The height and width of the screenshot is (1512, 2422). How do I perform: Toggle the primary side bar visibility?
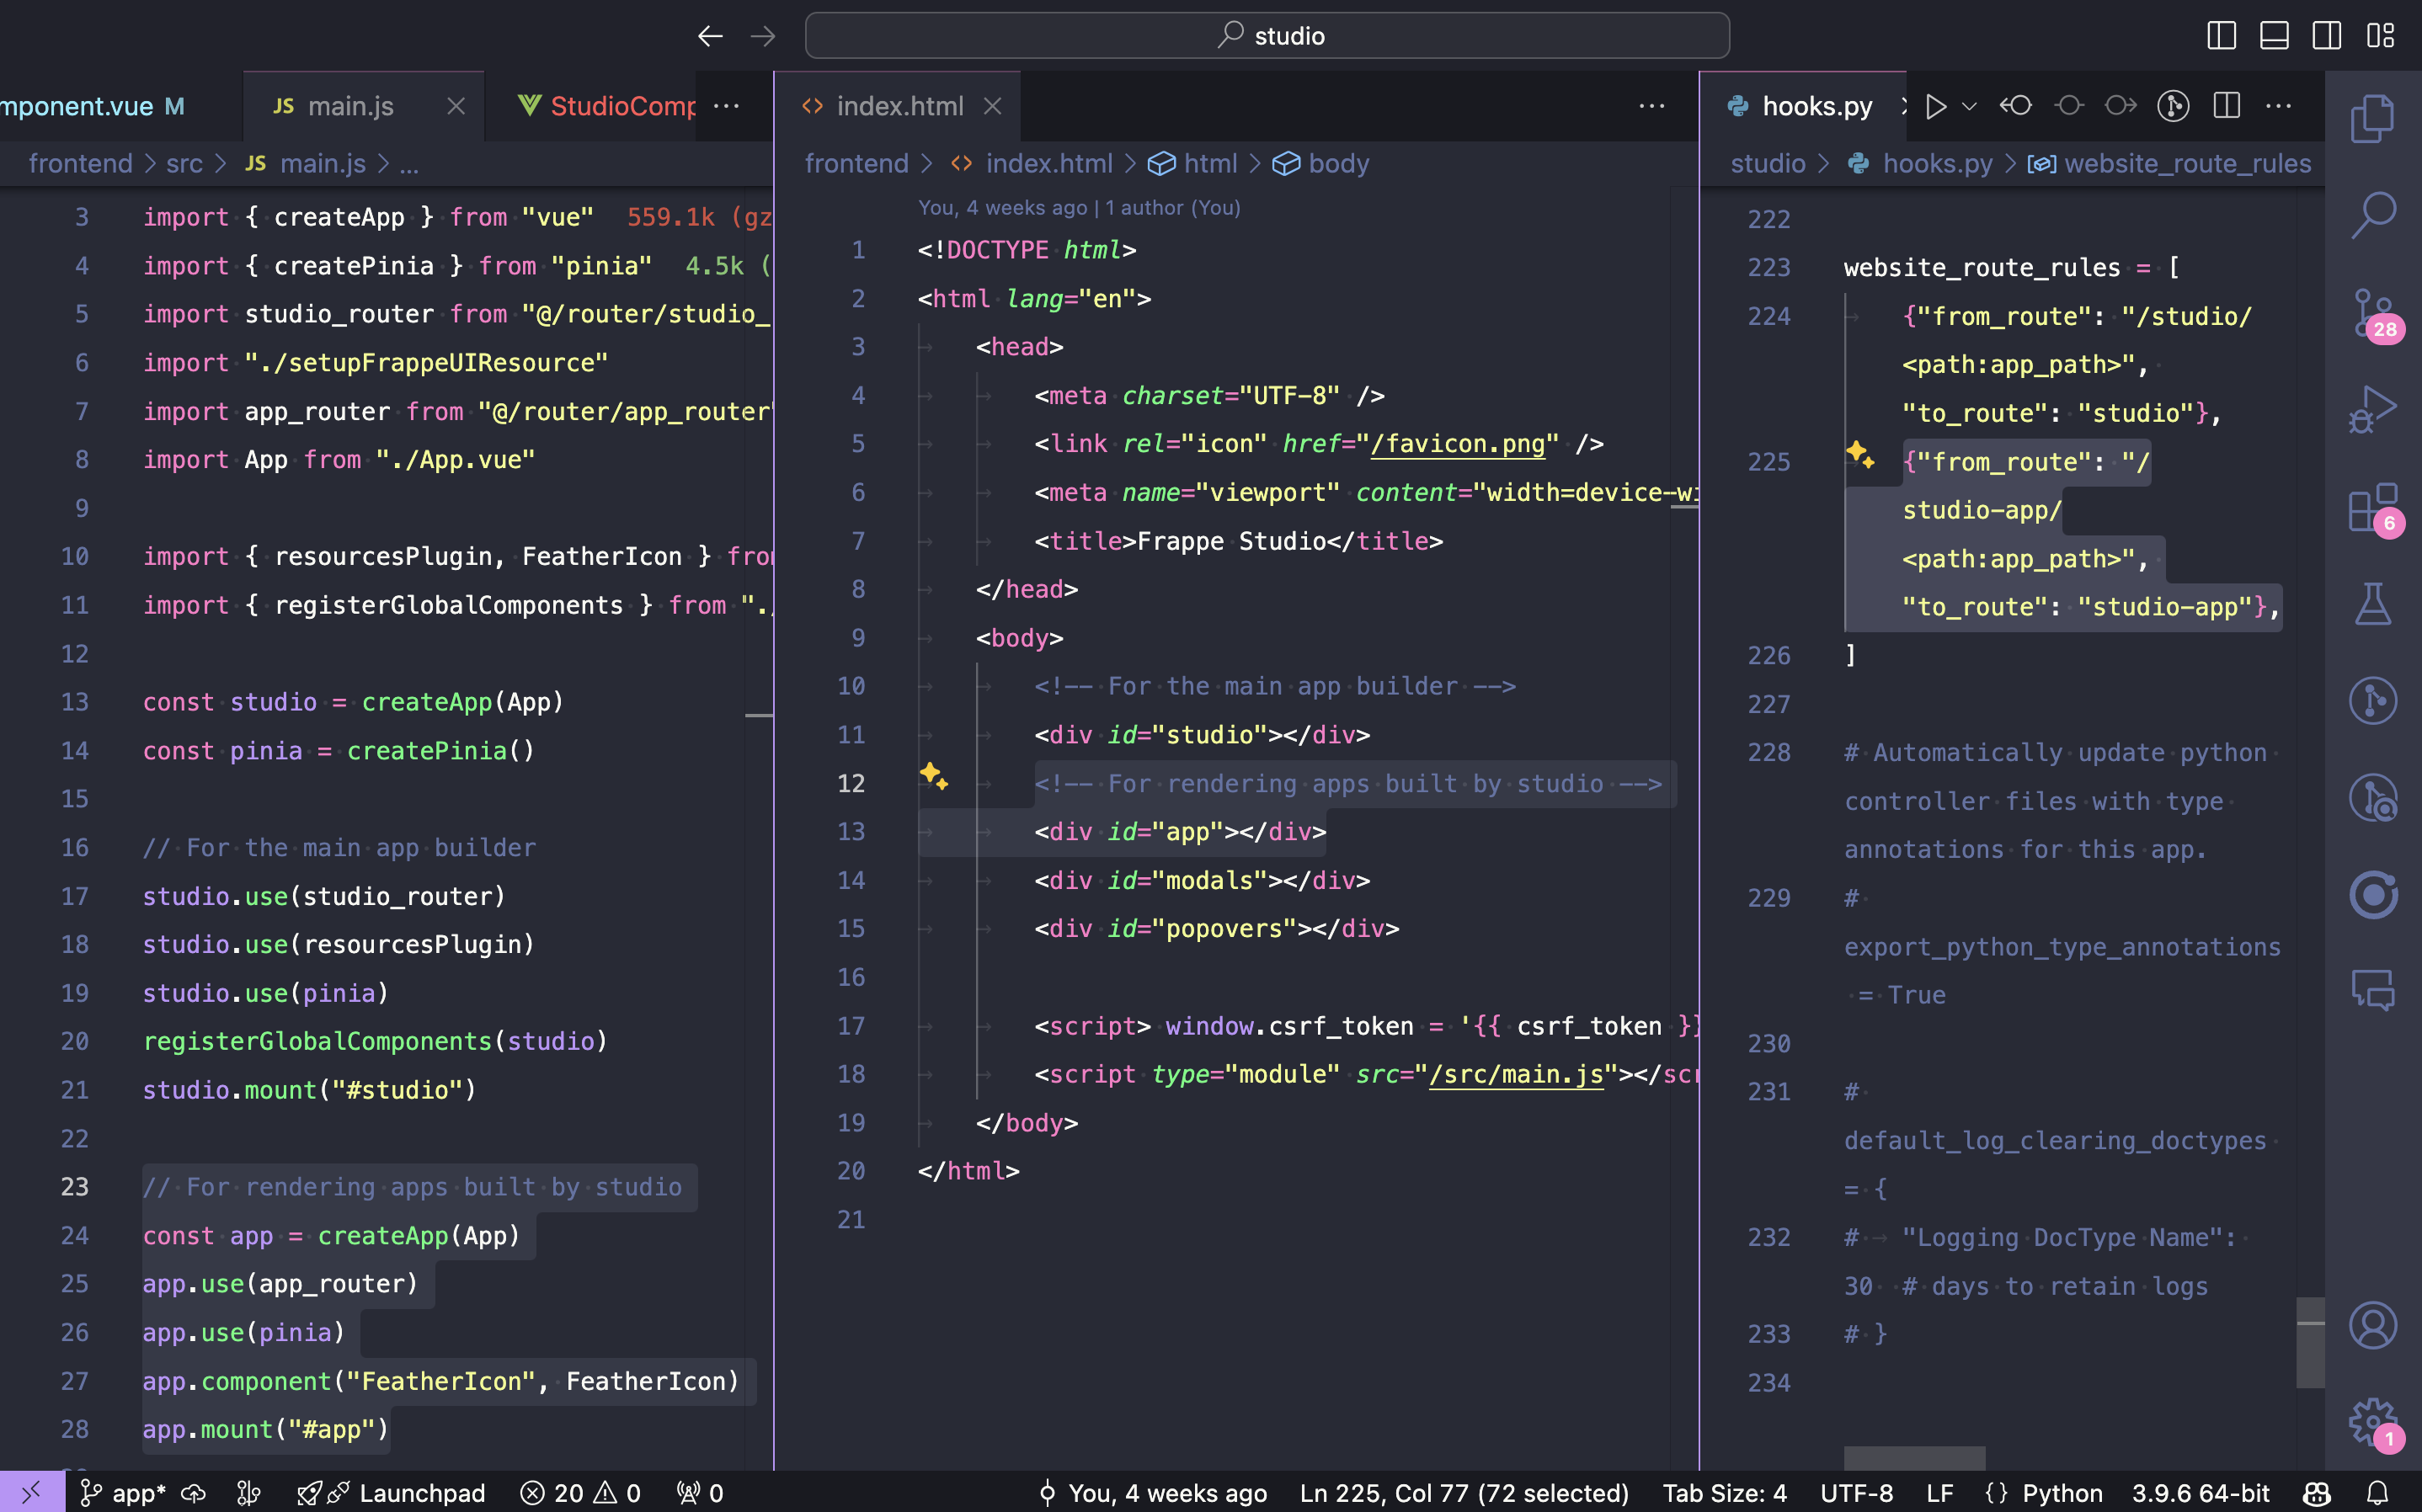click(x=2221, y=36)
